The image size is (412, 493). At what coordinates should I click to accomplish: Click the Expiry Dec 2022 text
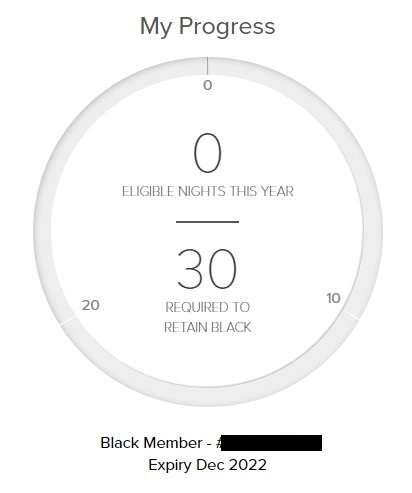pyautogui.click(x=207, y=465)
